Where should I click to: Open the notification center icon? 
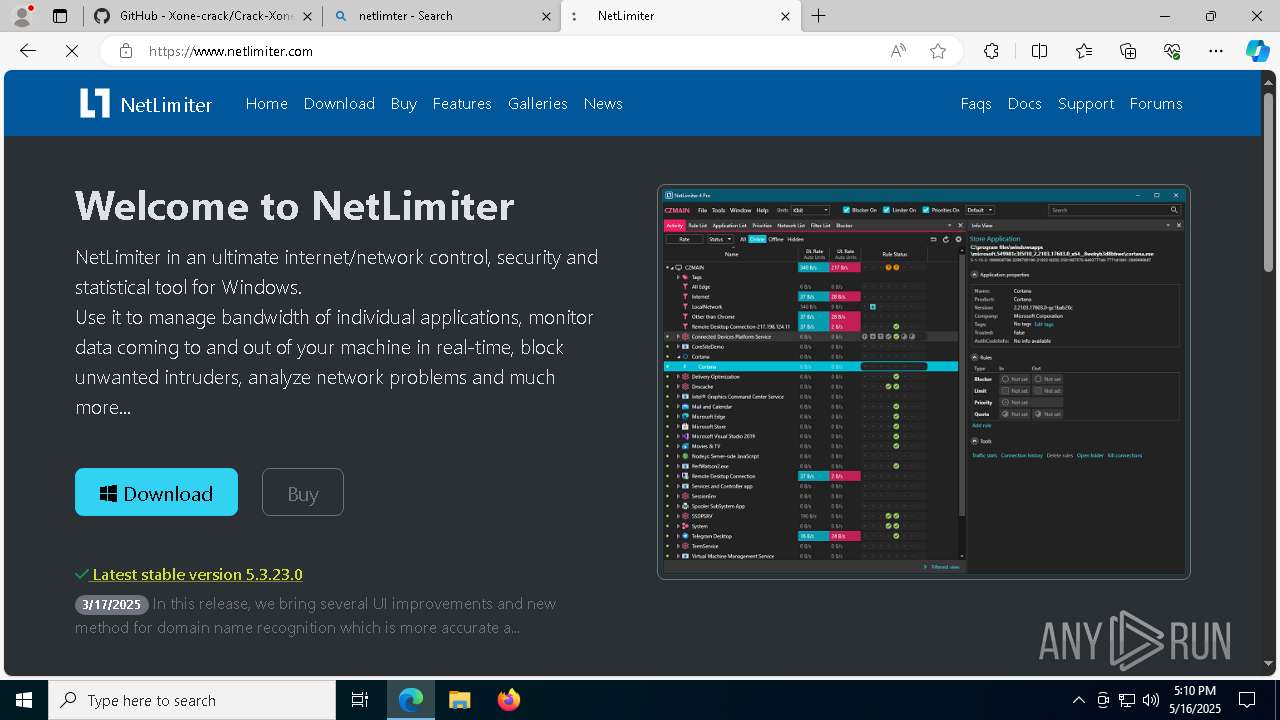(1247, 700)
